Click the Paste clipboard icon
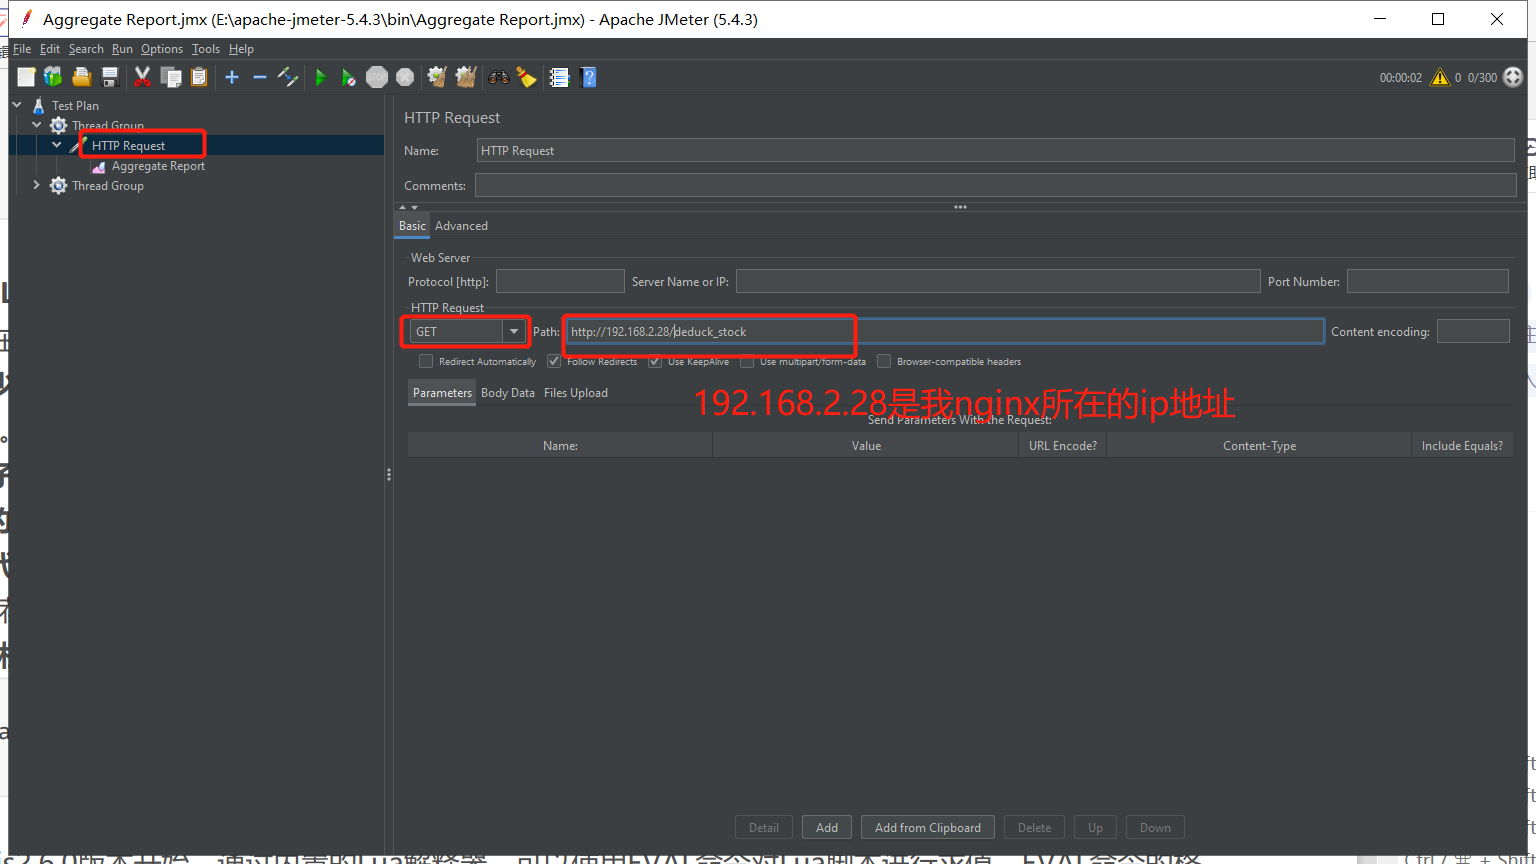 coord(199,77)
